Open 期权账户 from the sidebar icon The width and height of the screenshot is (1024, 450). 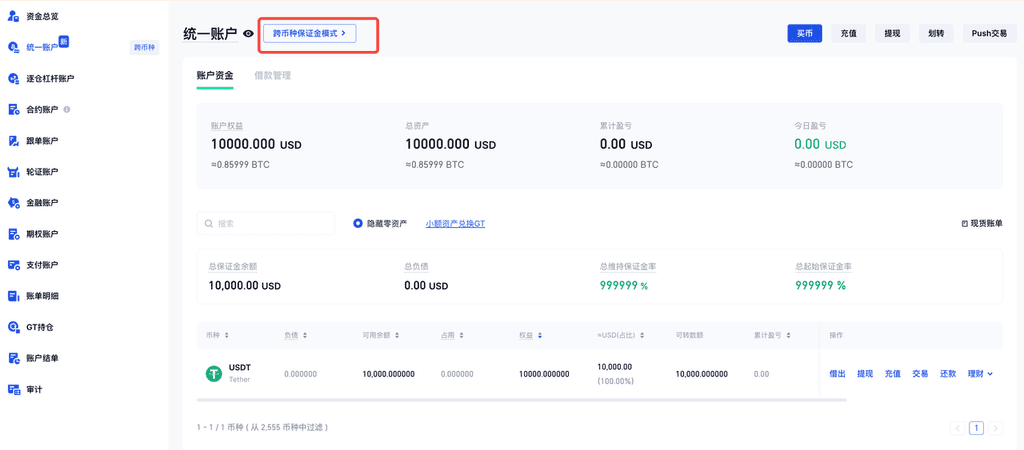(14, 234)
